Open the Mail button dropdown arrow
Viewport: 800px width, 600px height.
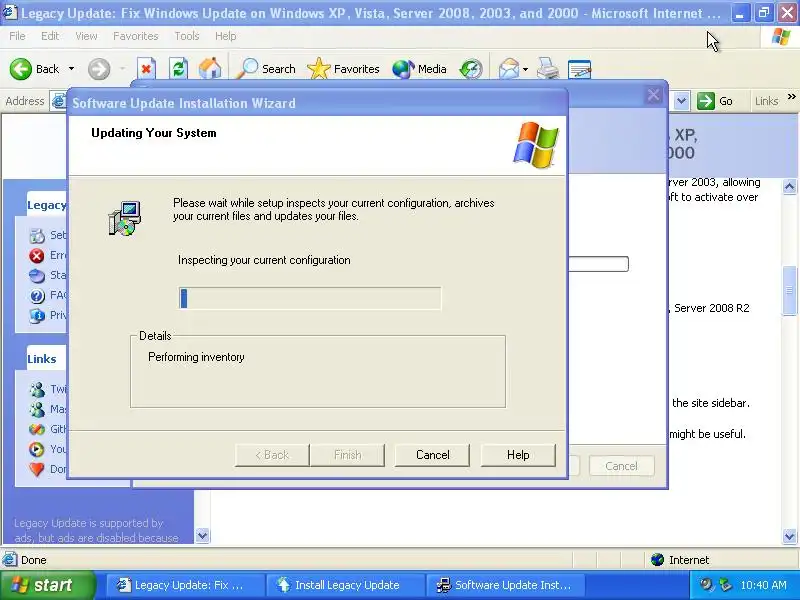point(525,69)
